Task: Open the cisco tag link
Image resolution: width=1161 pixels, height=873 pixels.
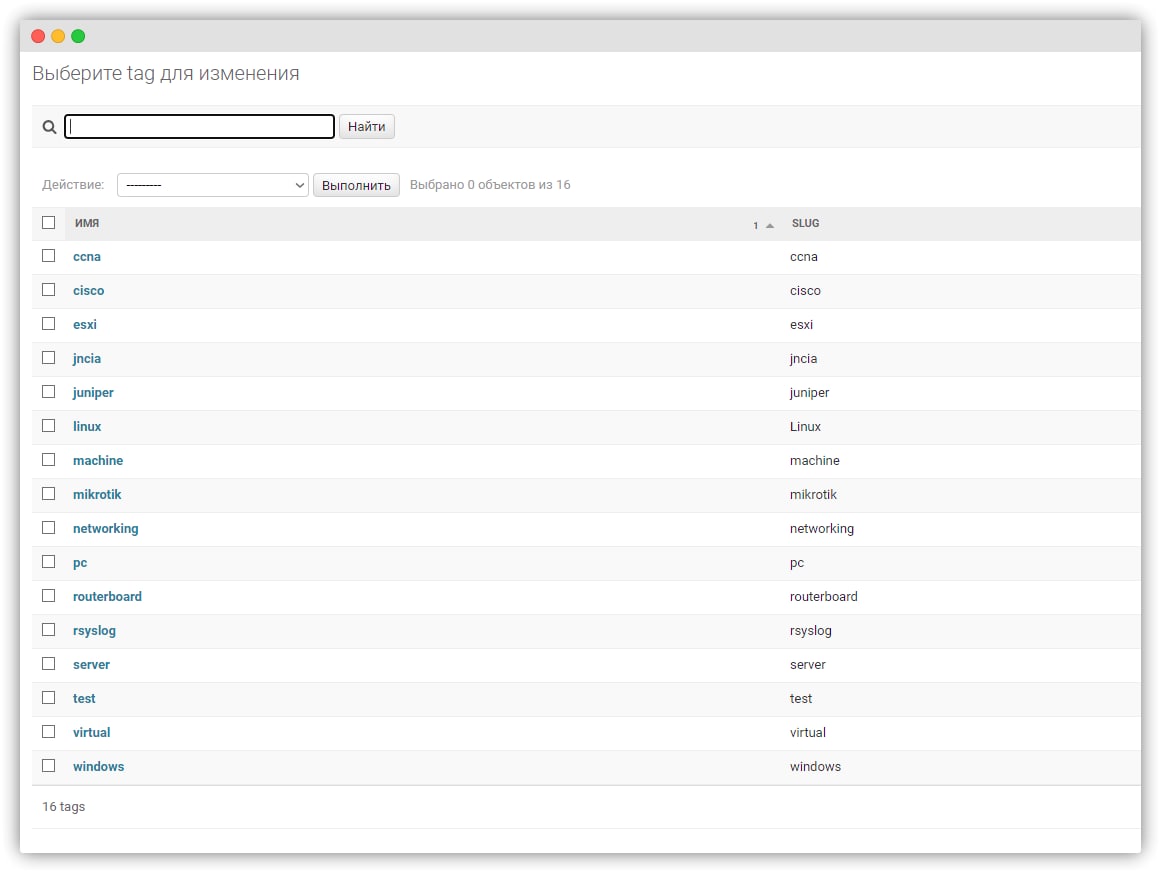Action: (88, 291)
